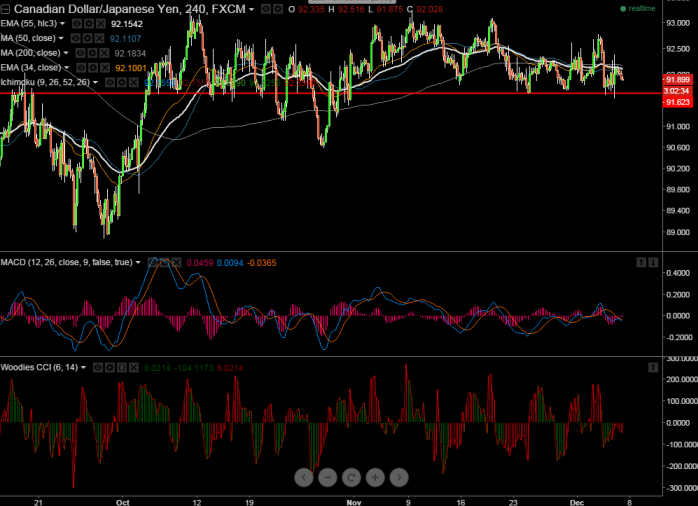Viewport: 698px width, 506px height.
Task: Hide the MACD indicator with eye icon
Action: click(x=153, y=263)
